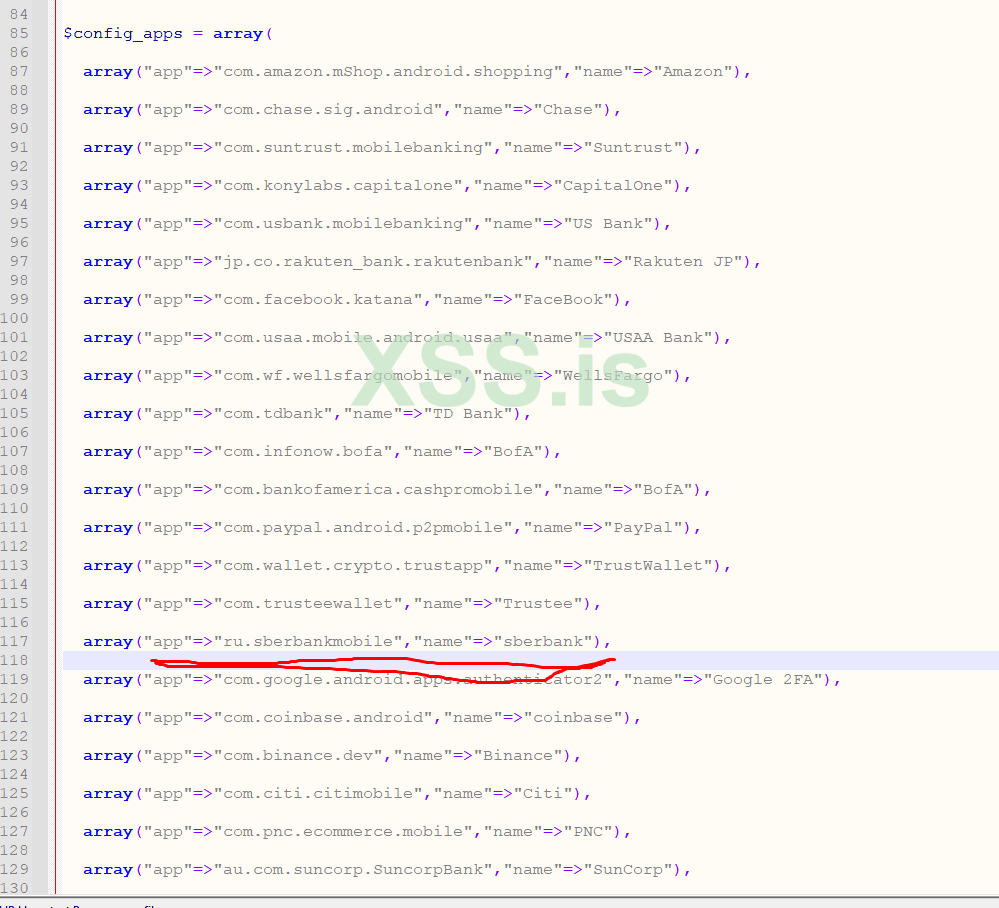This screenshot has height=908, width=999.
Task: Click the com.trusteewallet string
Action: tap(308, 603)
